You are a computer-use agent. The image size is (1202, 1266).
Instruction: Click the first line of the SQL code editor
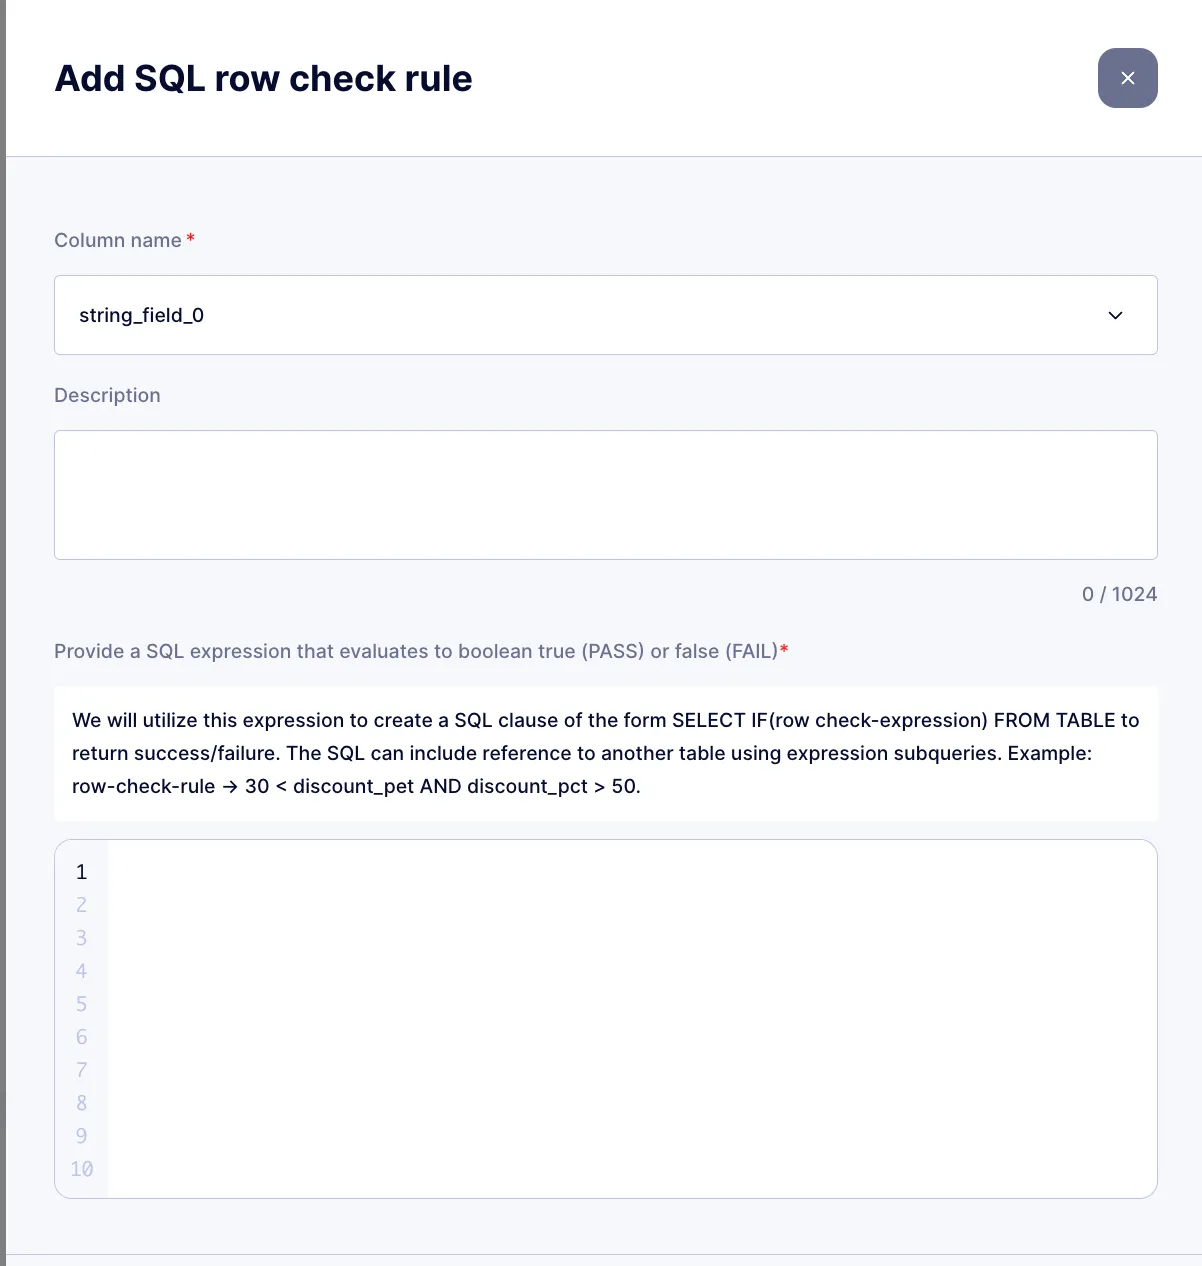tap(400, 871)
